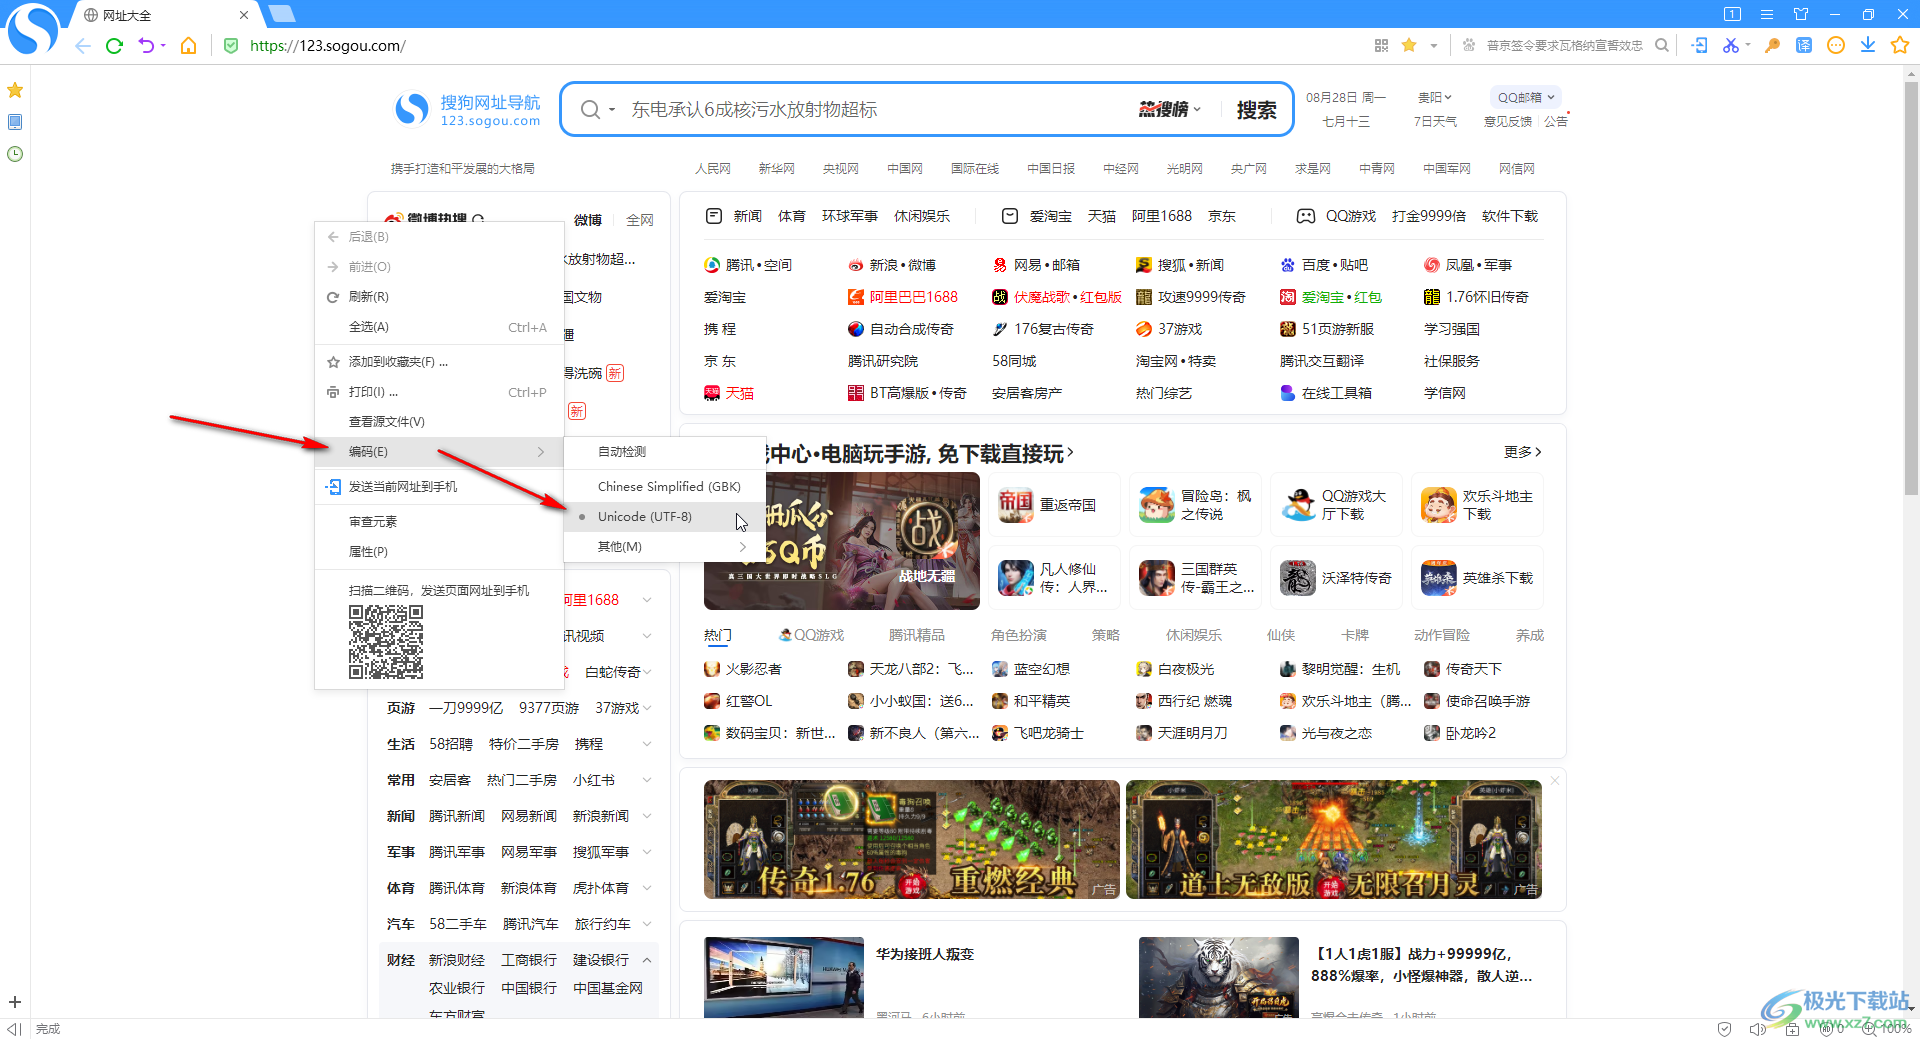Open a new tab with tab-bar button
The image size is (1920, 1039).
click(282, 14)
